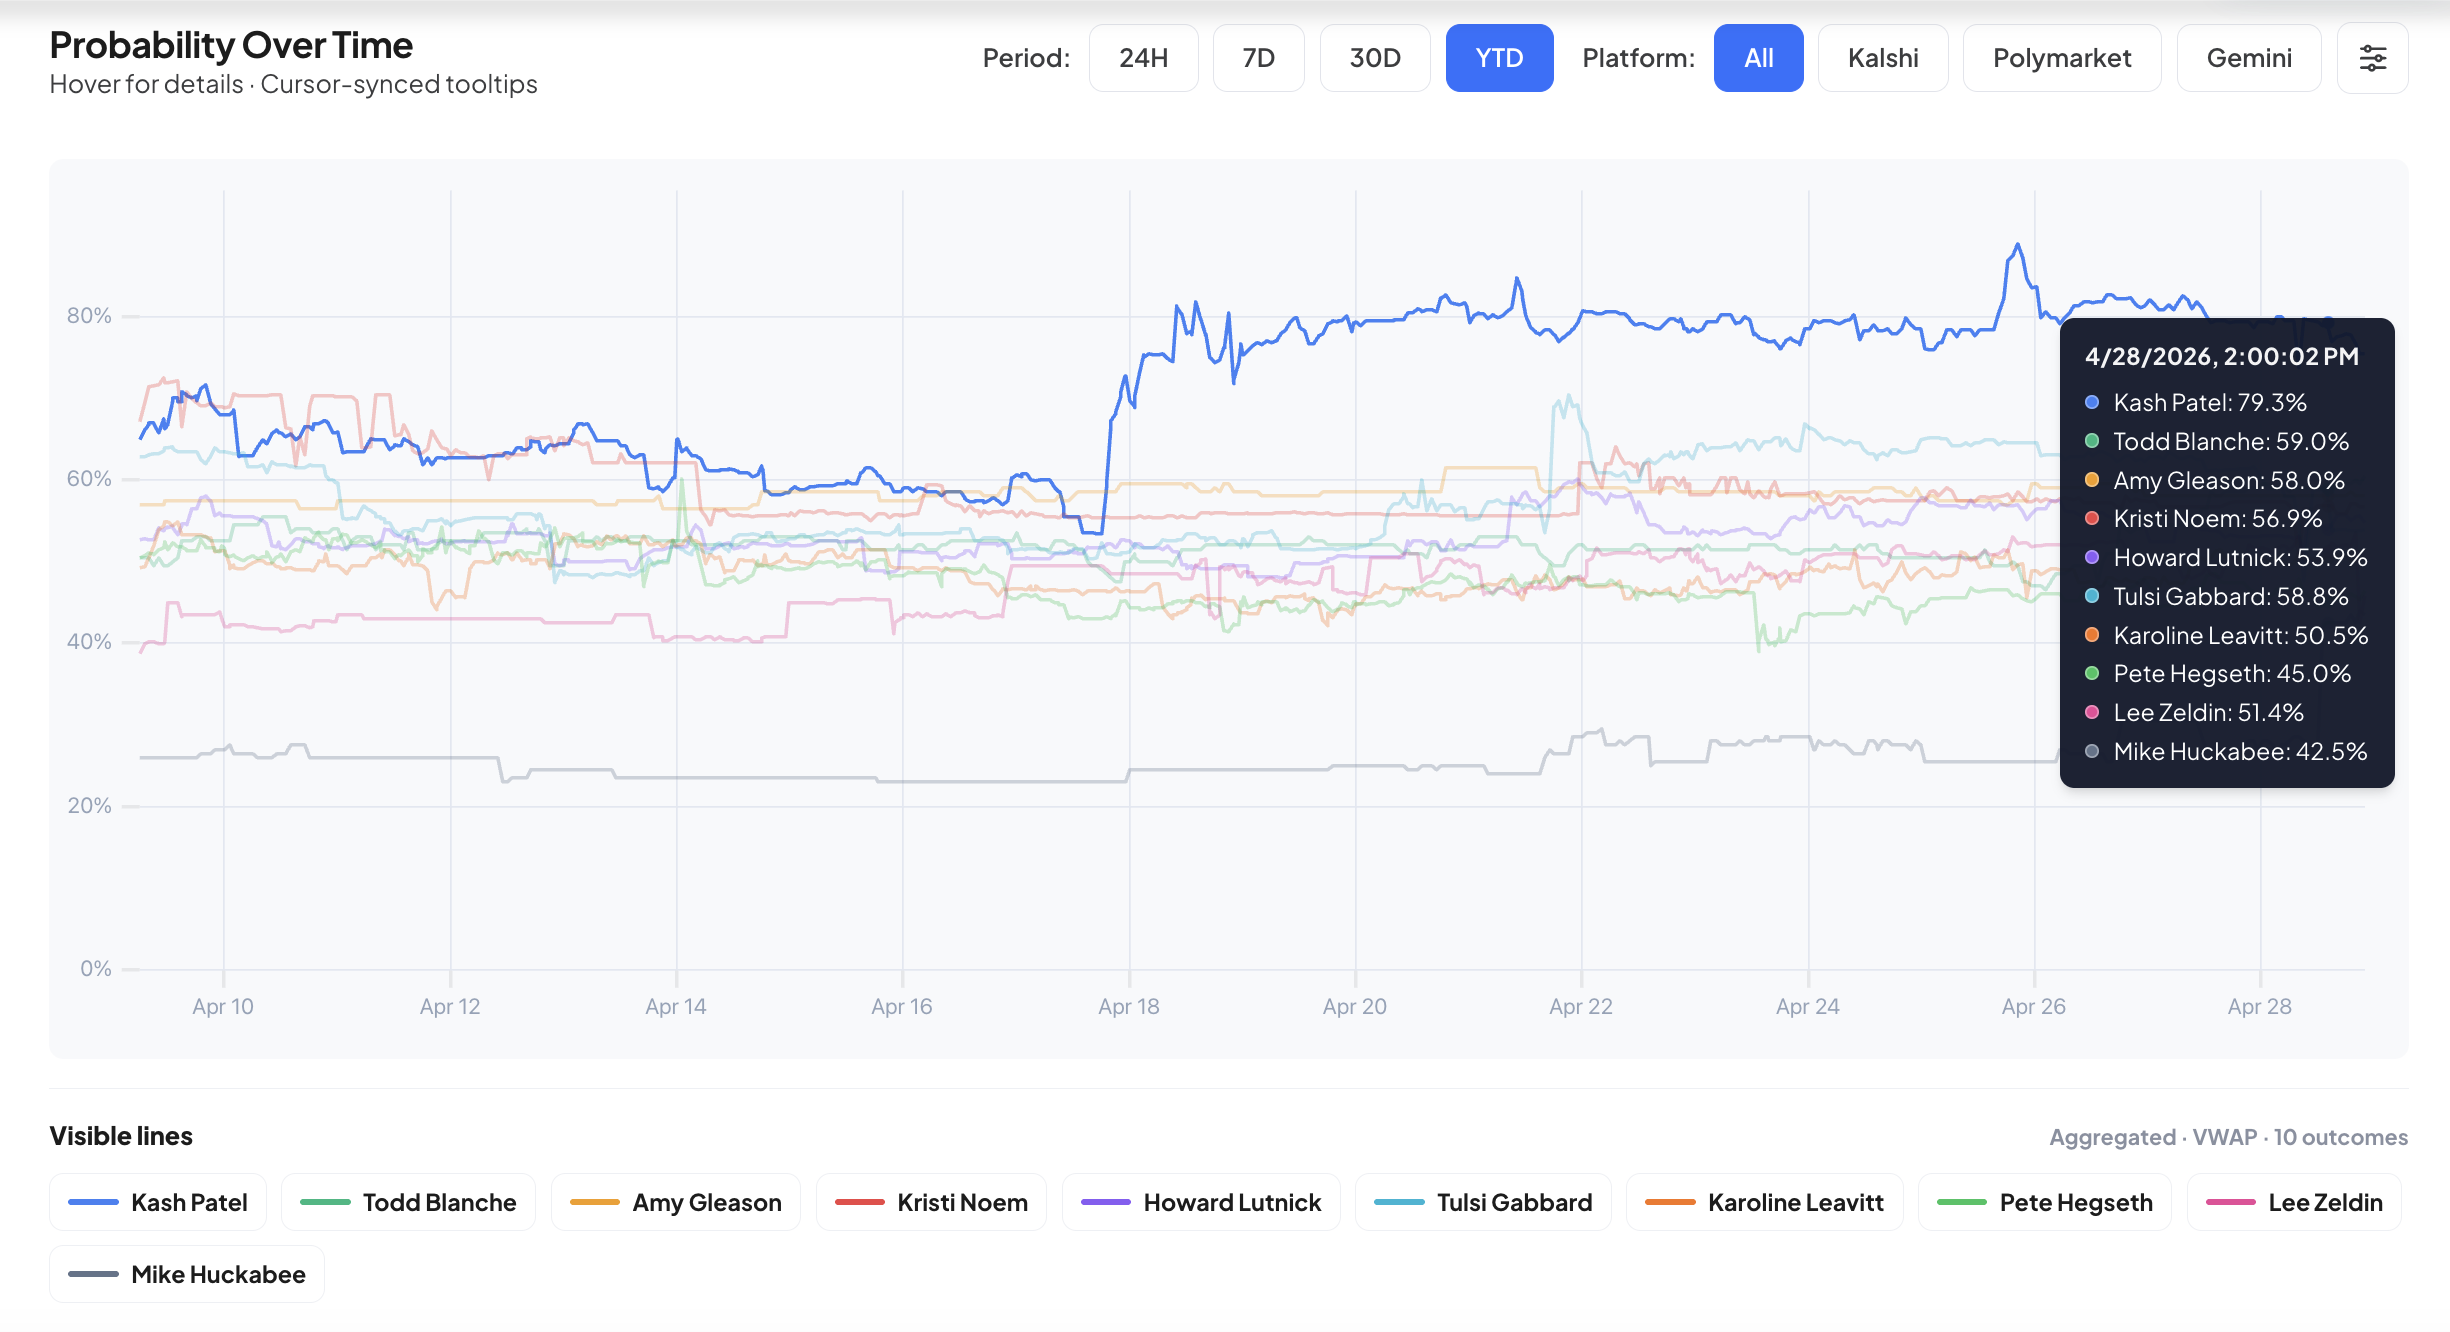Hide the Kristi Noem line
The height and width of the screenshot is (1332, 2450).
(x=931, y=1202)
